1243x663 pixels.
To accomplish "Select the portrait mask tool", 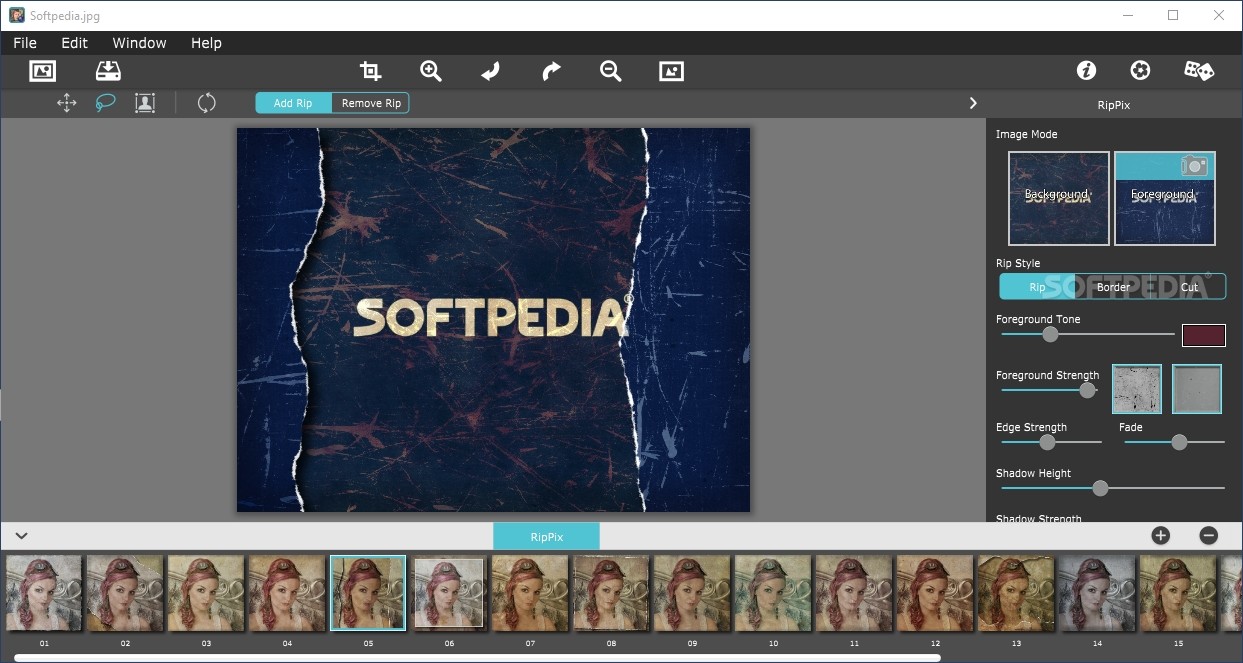I will (x=145, y=103).
